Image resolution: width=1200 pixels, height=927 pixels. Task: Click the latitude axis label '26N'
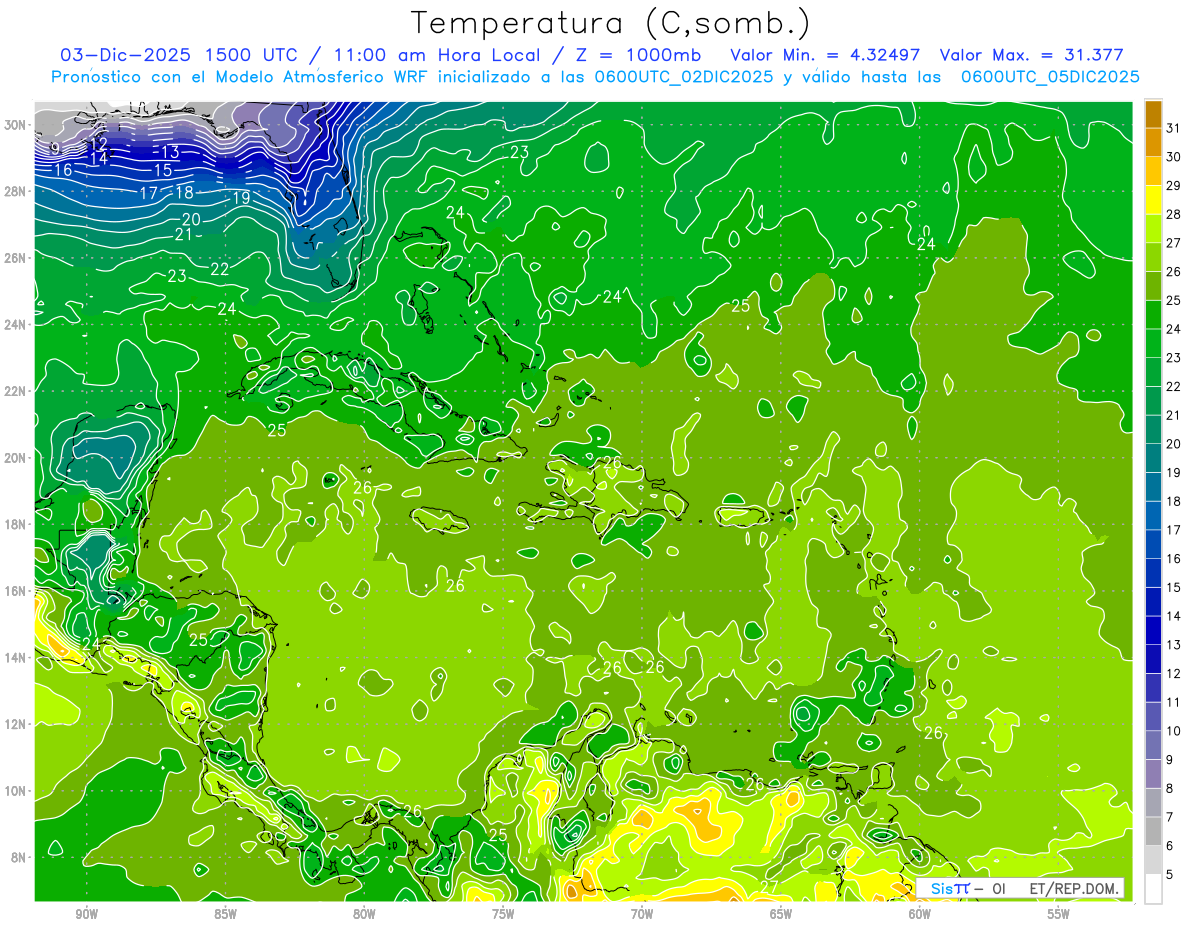tap(15, 258)
